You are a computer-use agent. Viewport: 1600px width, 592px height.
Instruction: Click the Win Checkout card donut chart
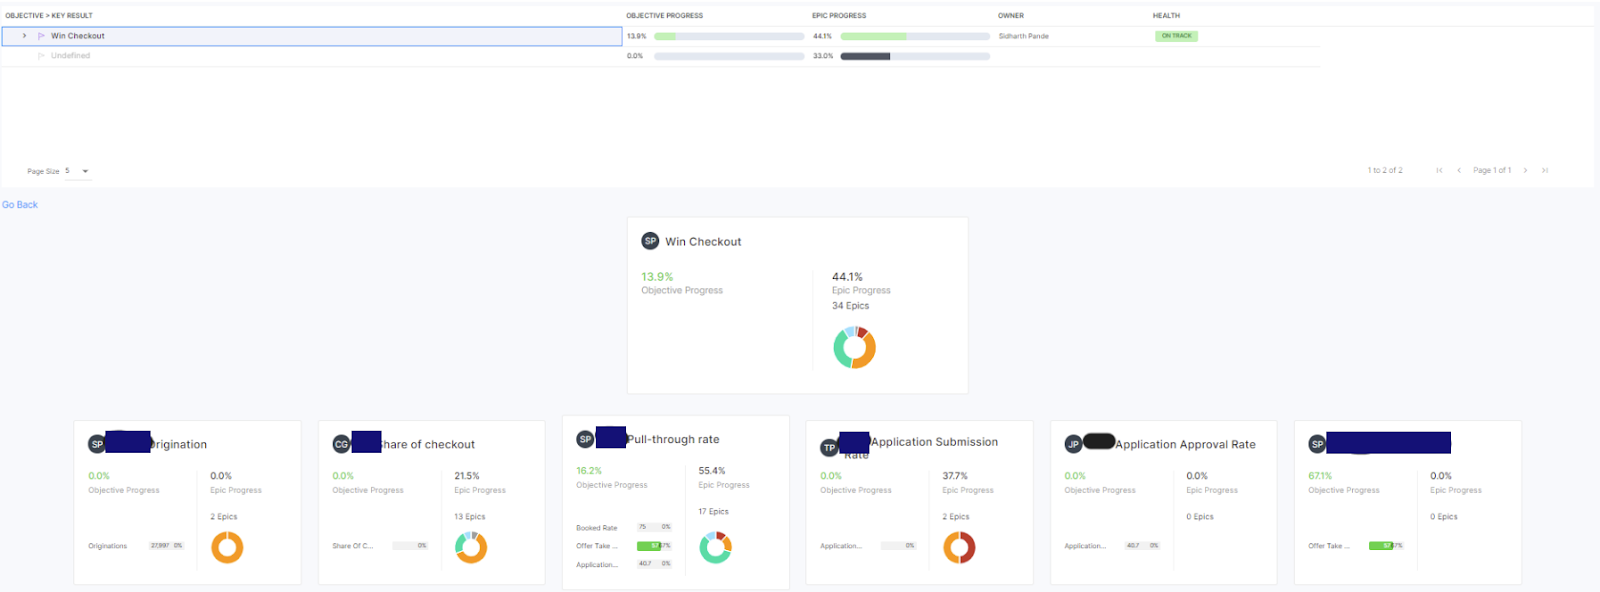pyautogui.click(x=855, y=348)
